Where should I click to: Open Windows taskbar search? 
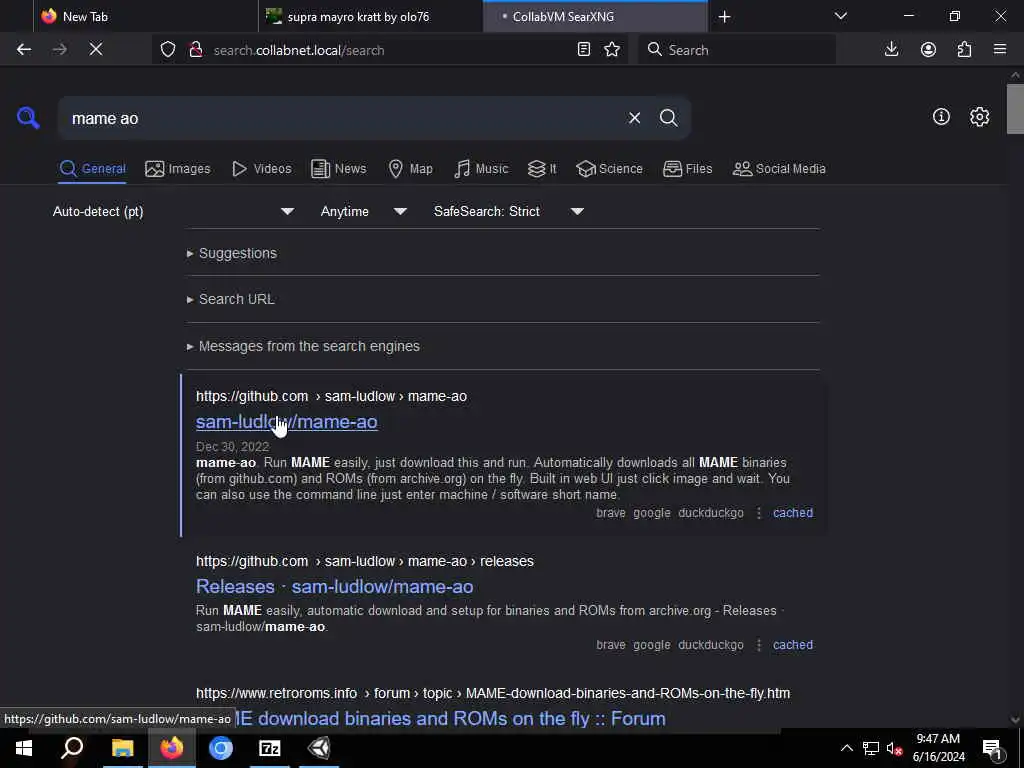click(x=72, y=748)
